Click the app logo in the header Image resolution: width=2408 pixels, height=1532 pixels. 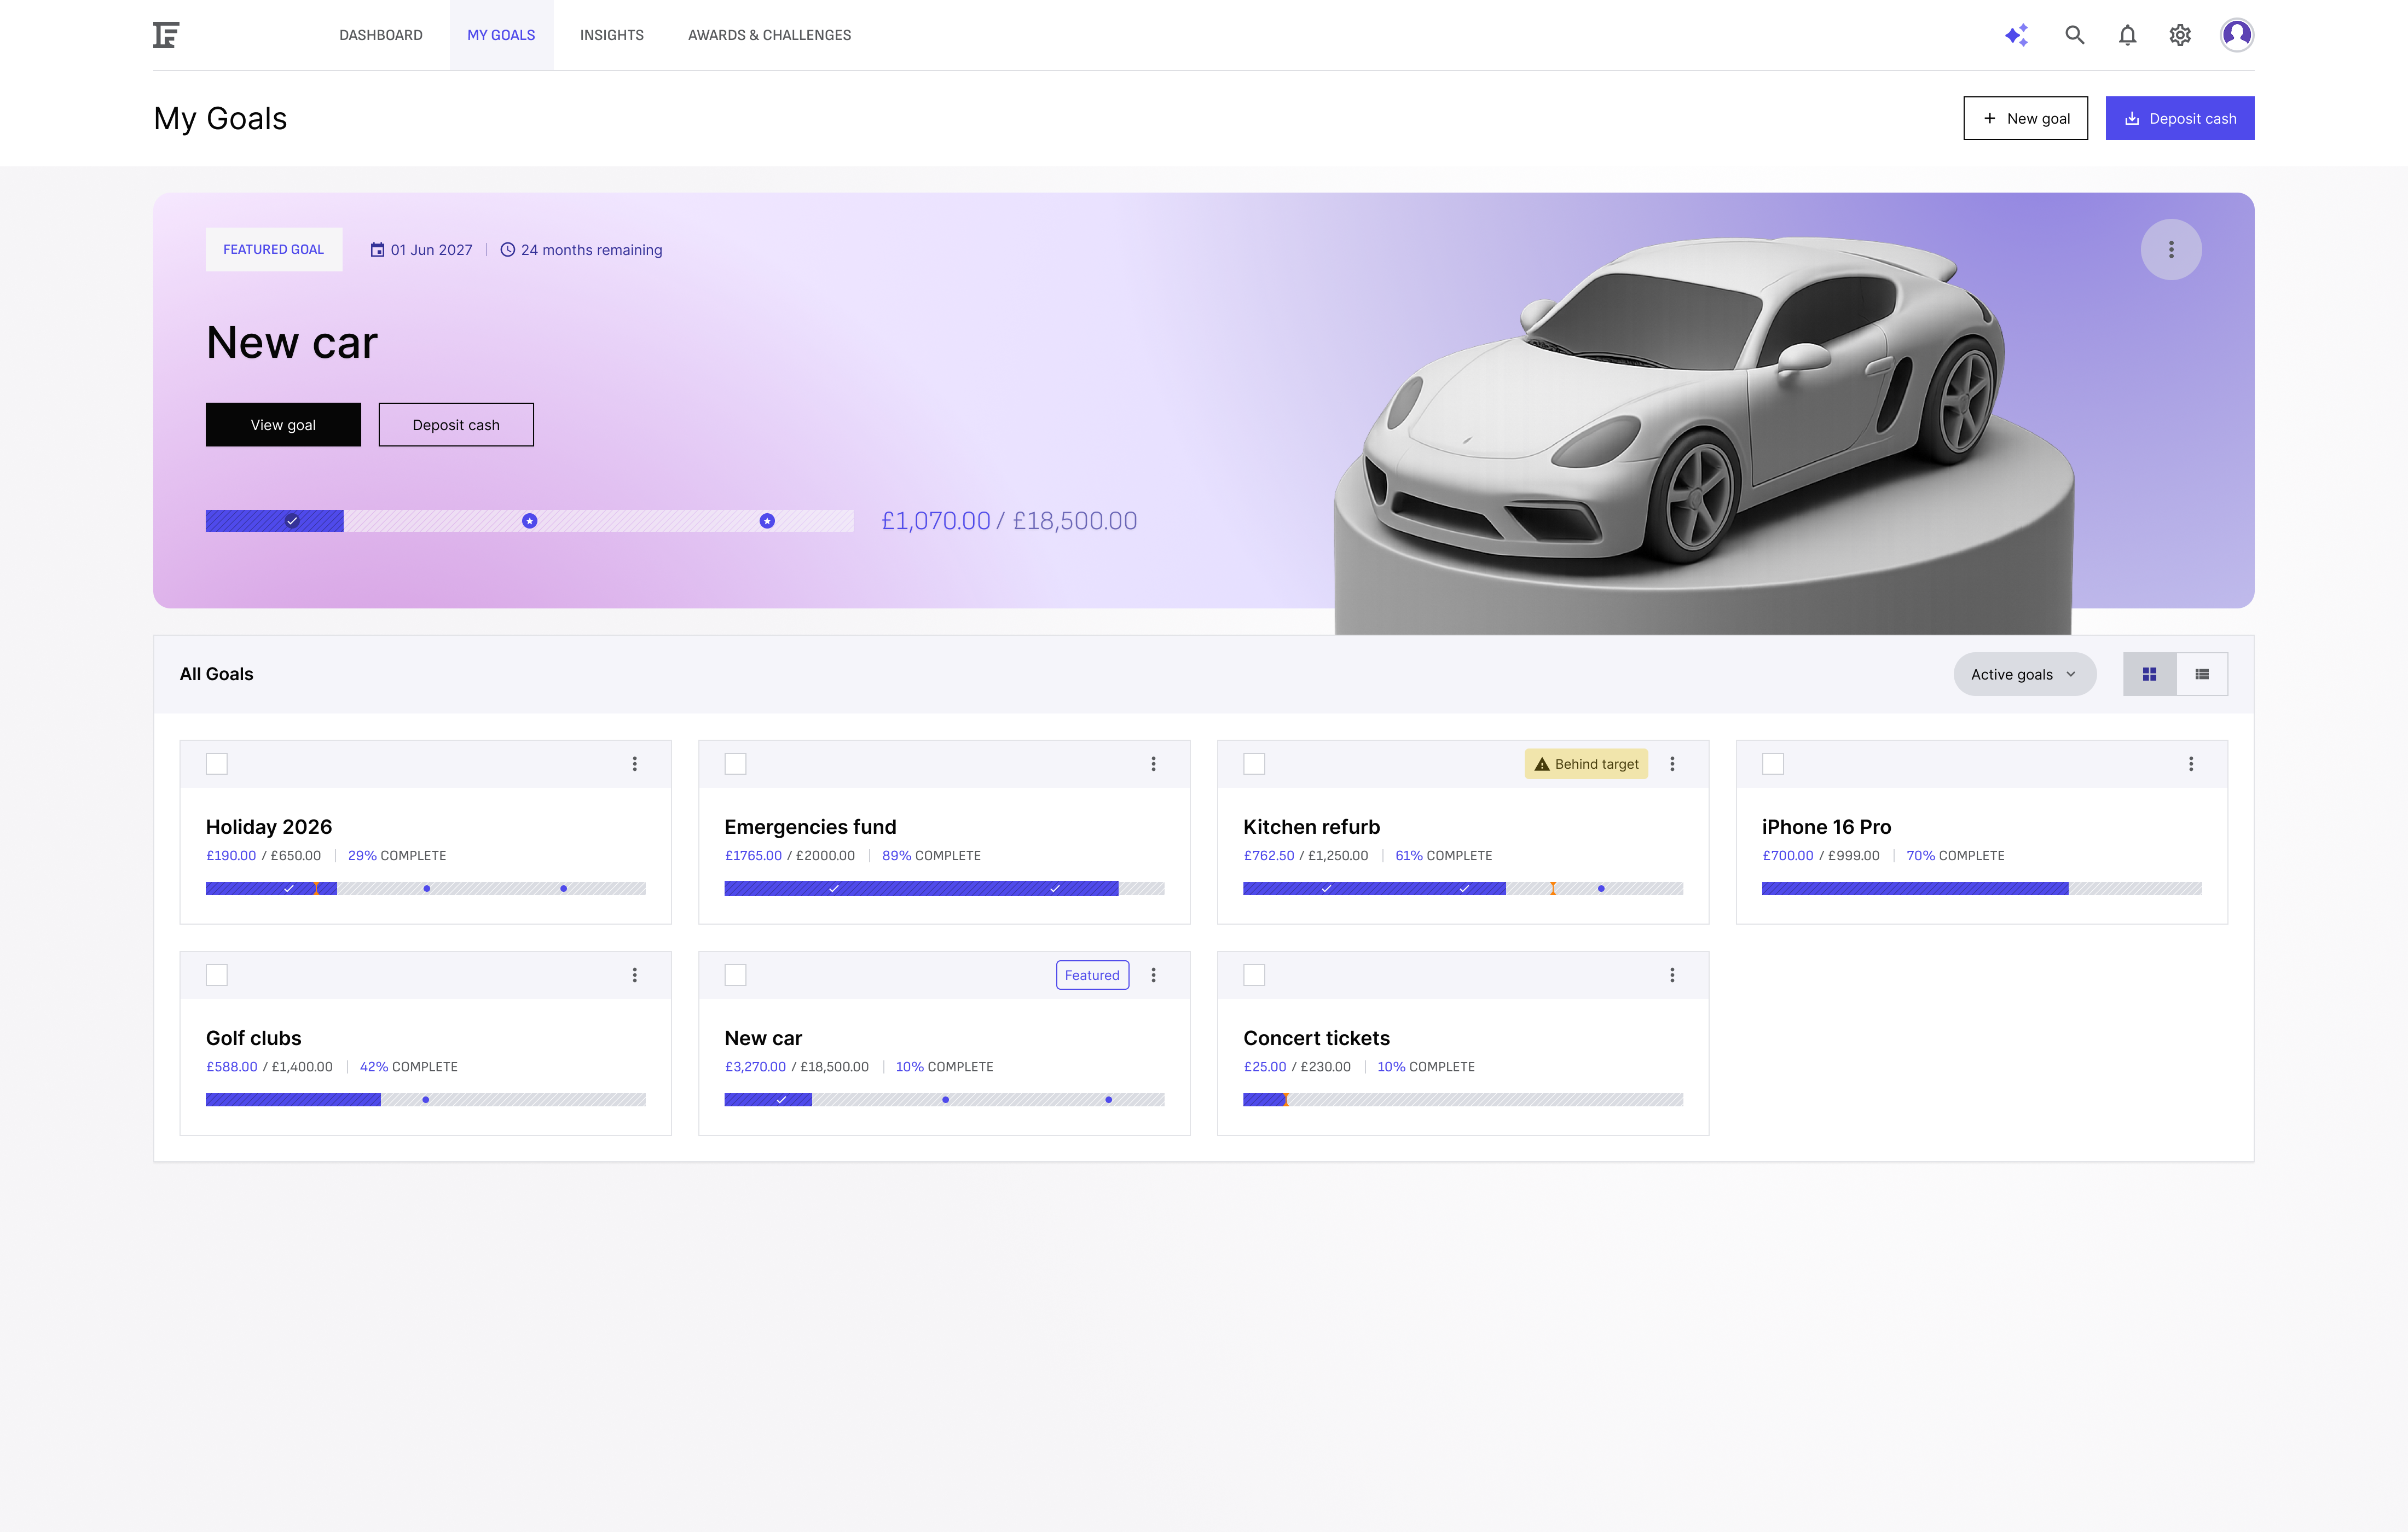click(x=166, y=35)
